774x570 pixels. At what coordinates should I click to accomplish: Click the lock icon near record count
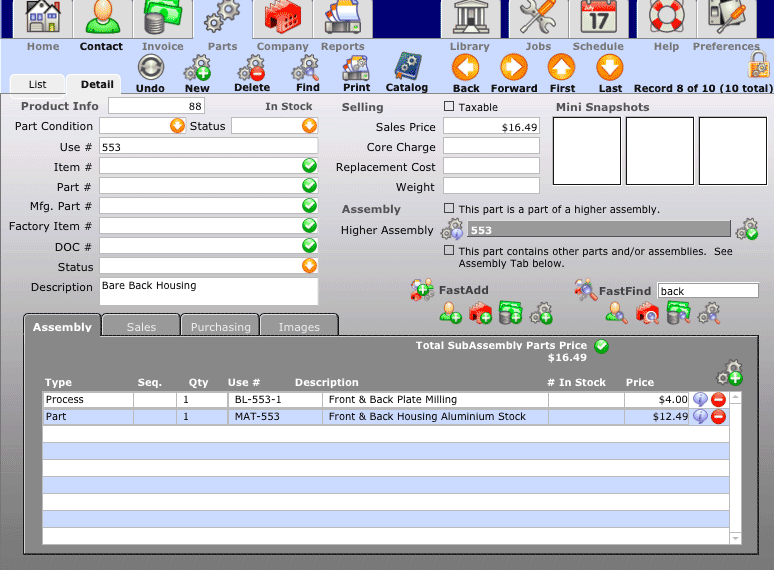click(x=758, y=68)
